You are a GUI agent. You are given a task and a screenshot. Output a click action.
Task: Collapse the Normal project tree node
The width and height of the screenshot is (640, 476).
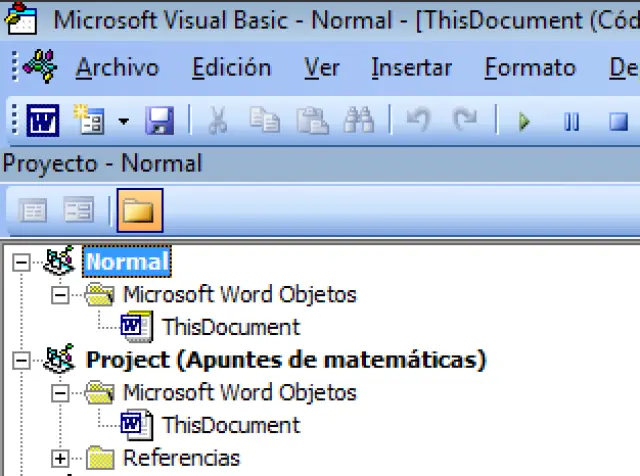pos(21,262)
